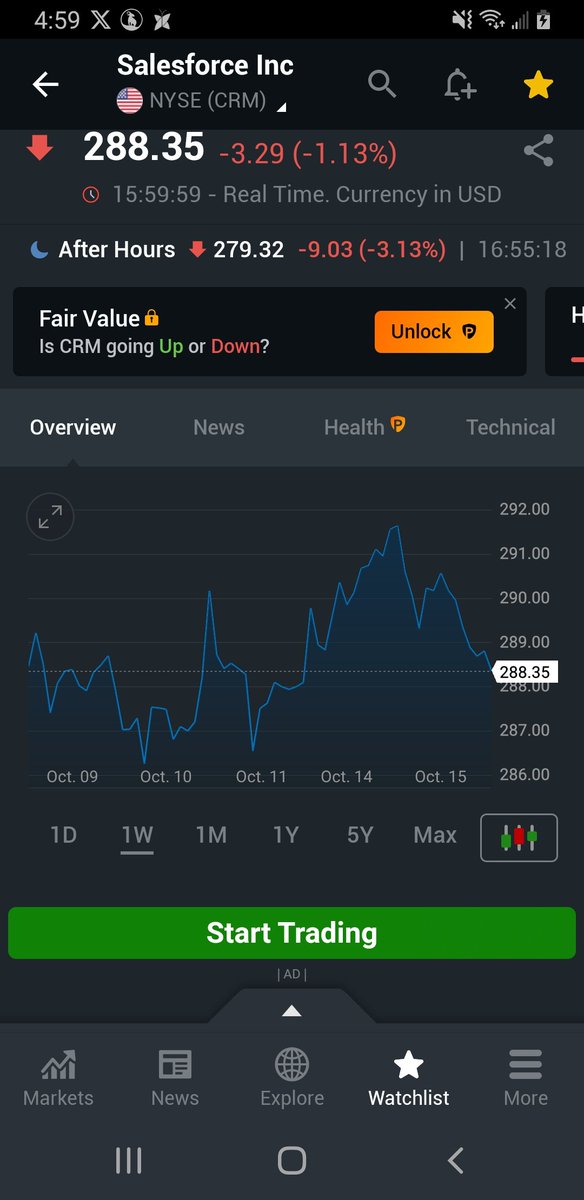Tap the 288.35 current price label on chart

525,672
